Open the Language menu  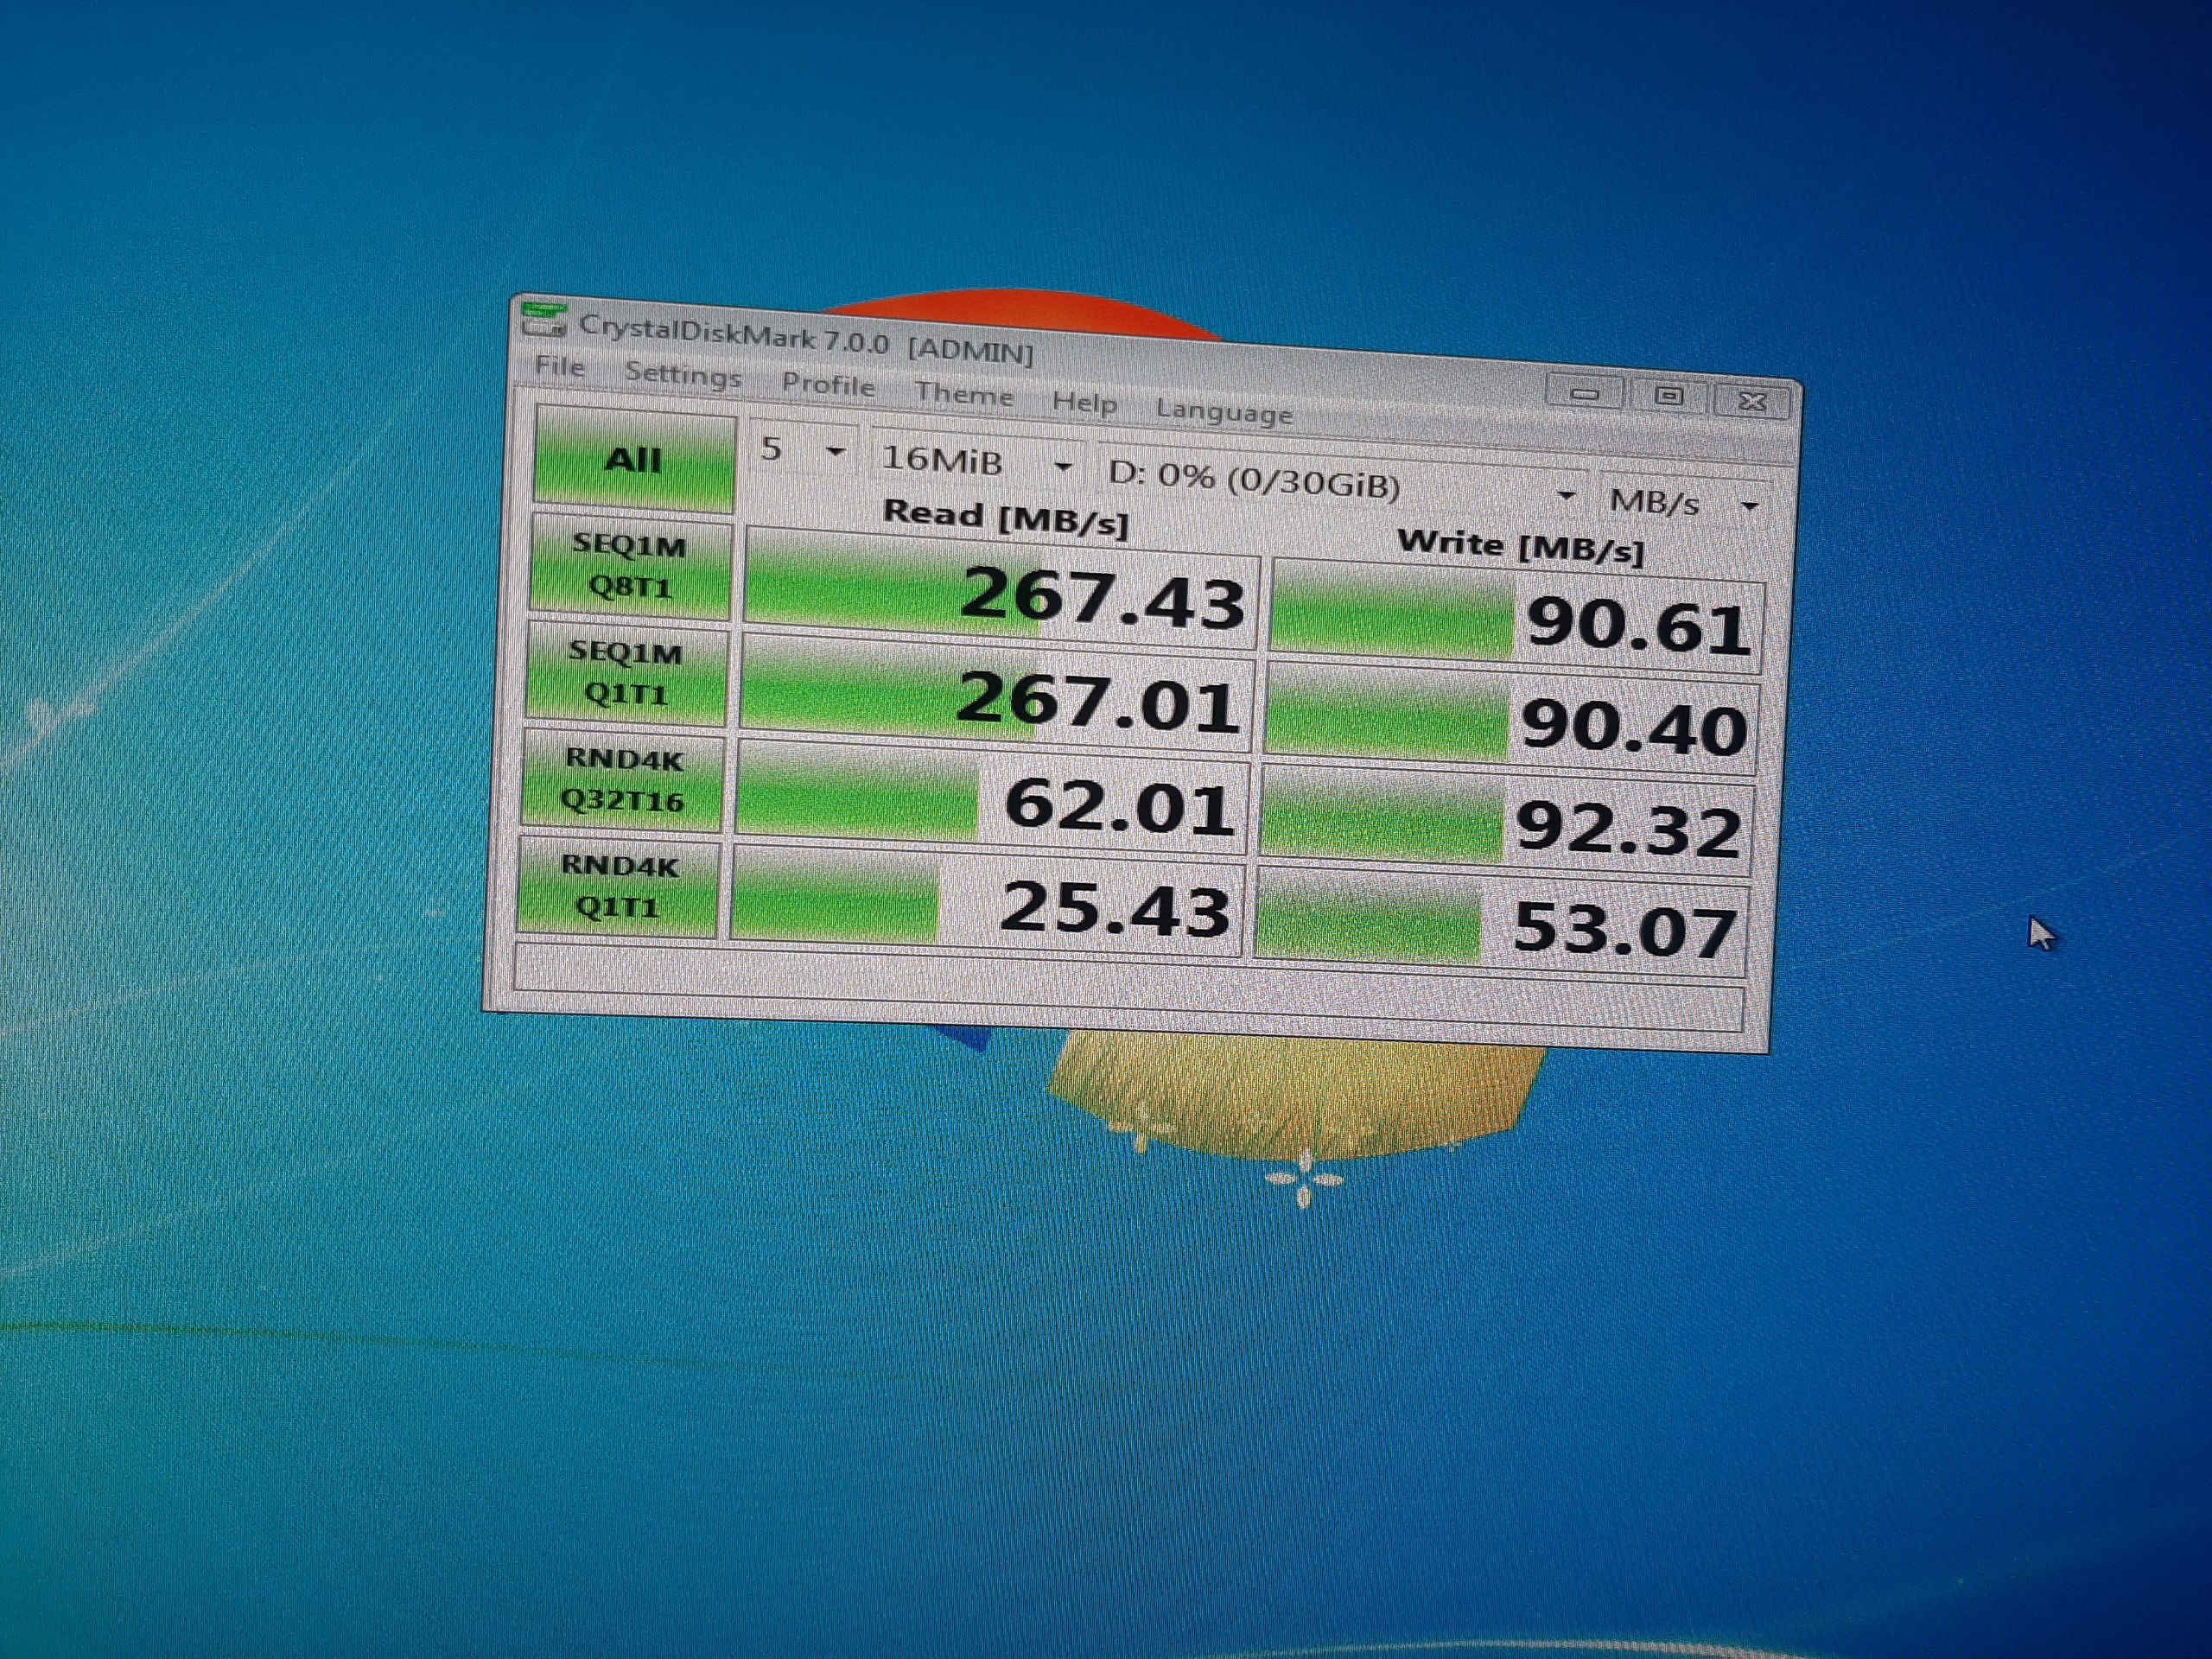pyautogui.click(x=1224, y=412)
